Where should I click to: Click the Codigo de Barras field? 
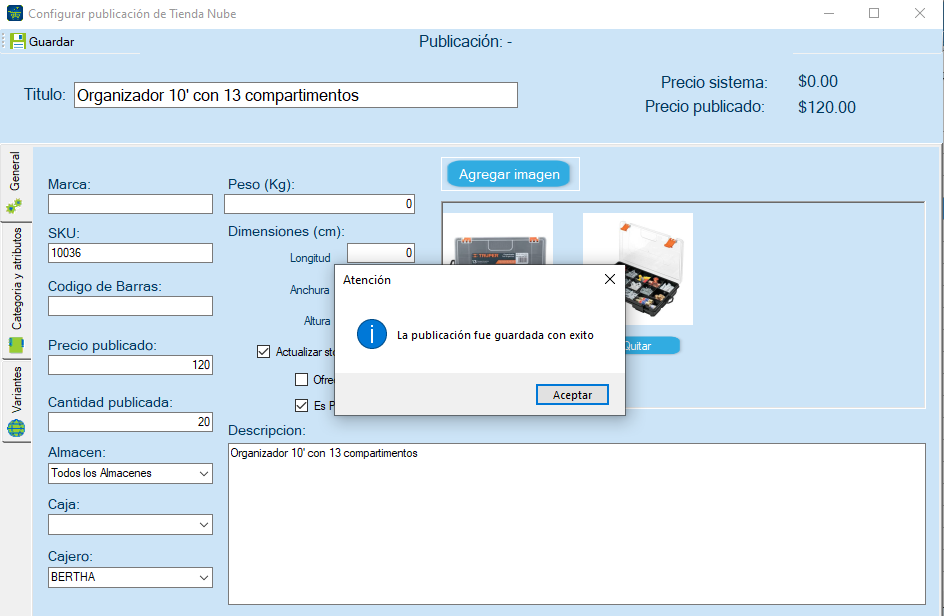pos(130,306)
